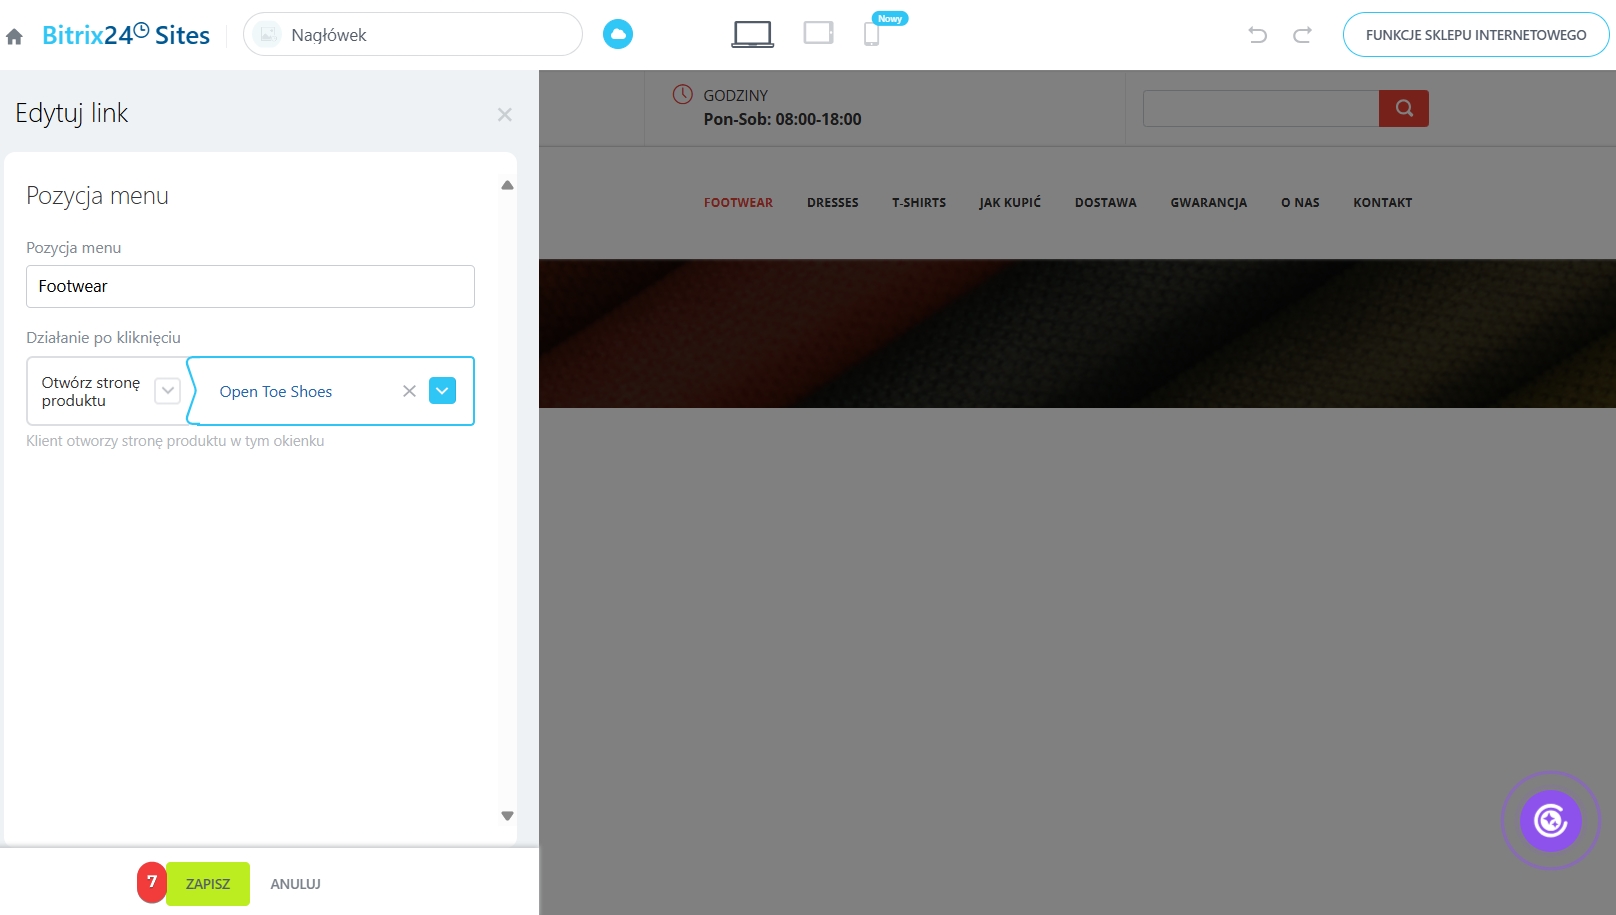Click the Pon-Sob: 08:00-18:00 hours text

coord(782,119)
